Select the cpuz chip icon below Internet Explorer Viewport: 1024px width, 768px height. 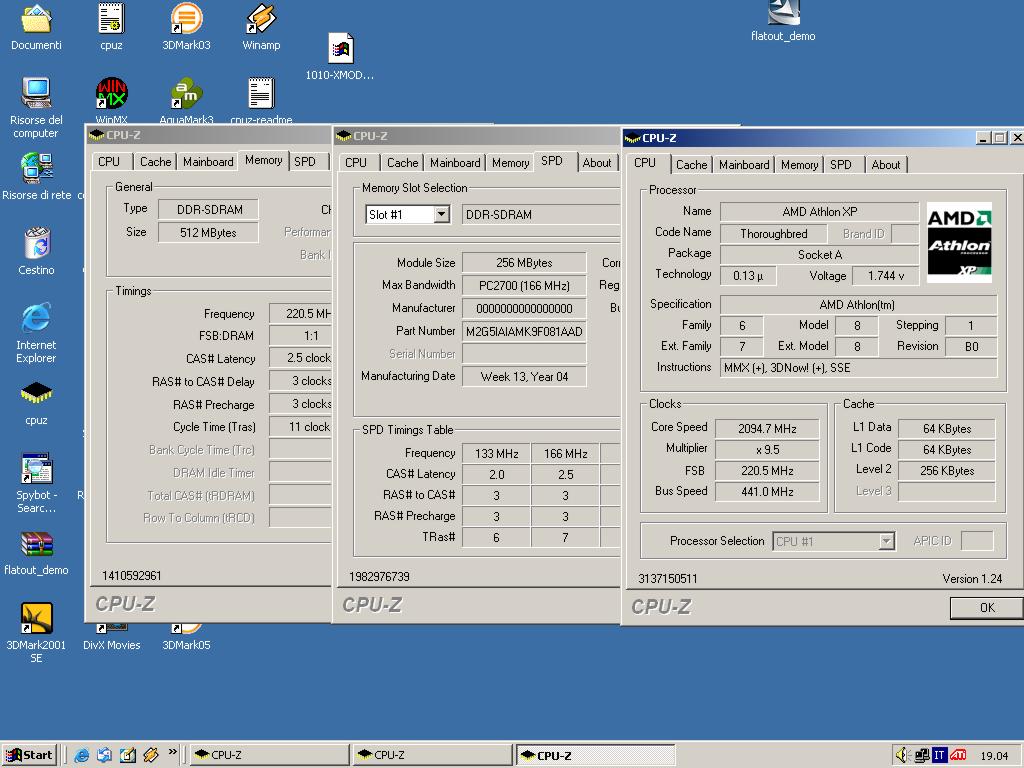point(37,393)
